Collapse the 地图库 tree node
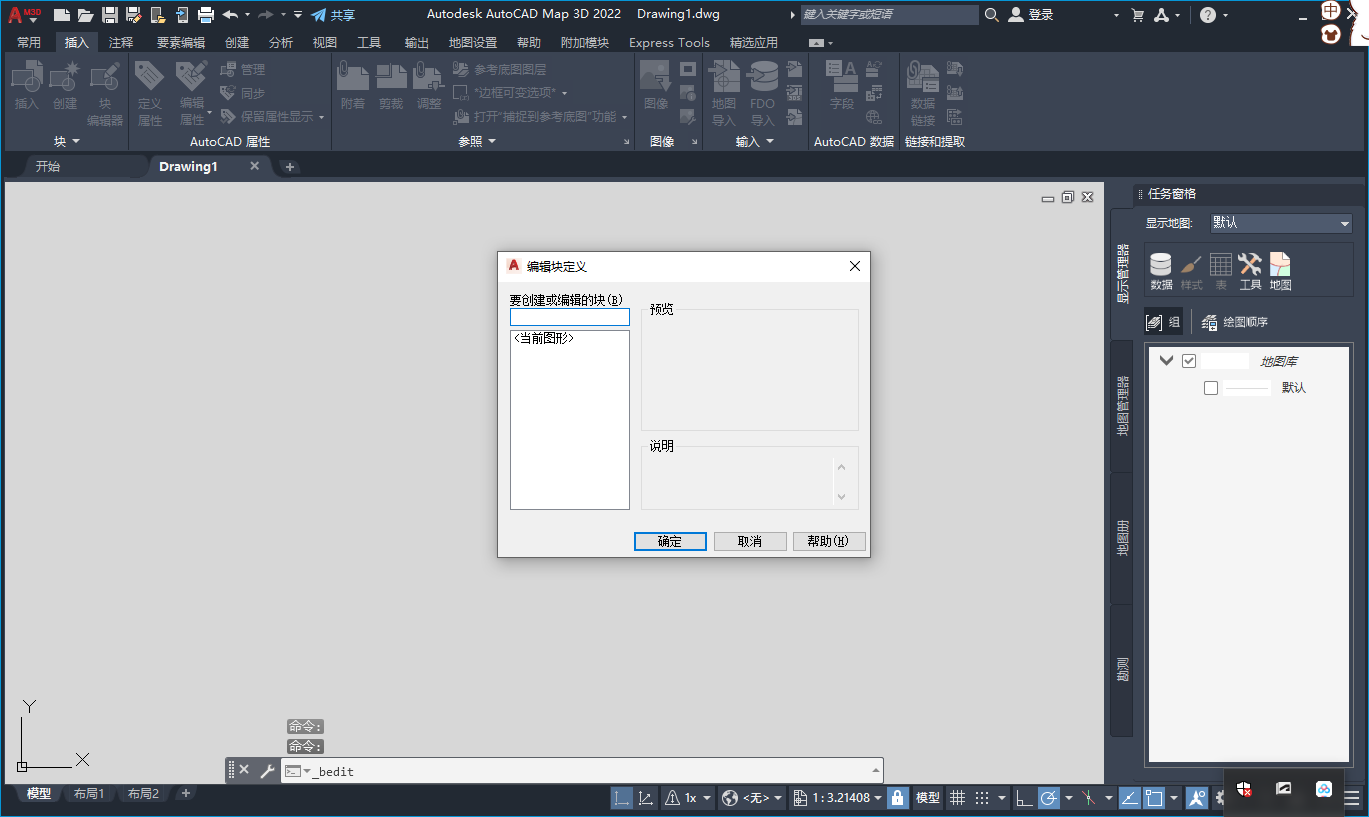Viewport: 1369px width, 817px height. 1166,361
